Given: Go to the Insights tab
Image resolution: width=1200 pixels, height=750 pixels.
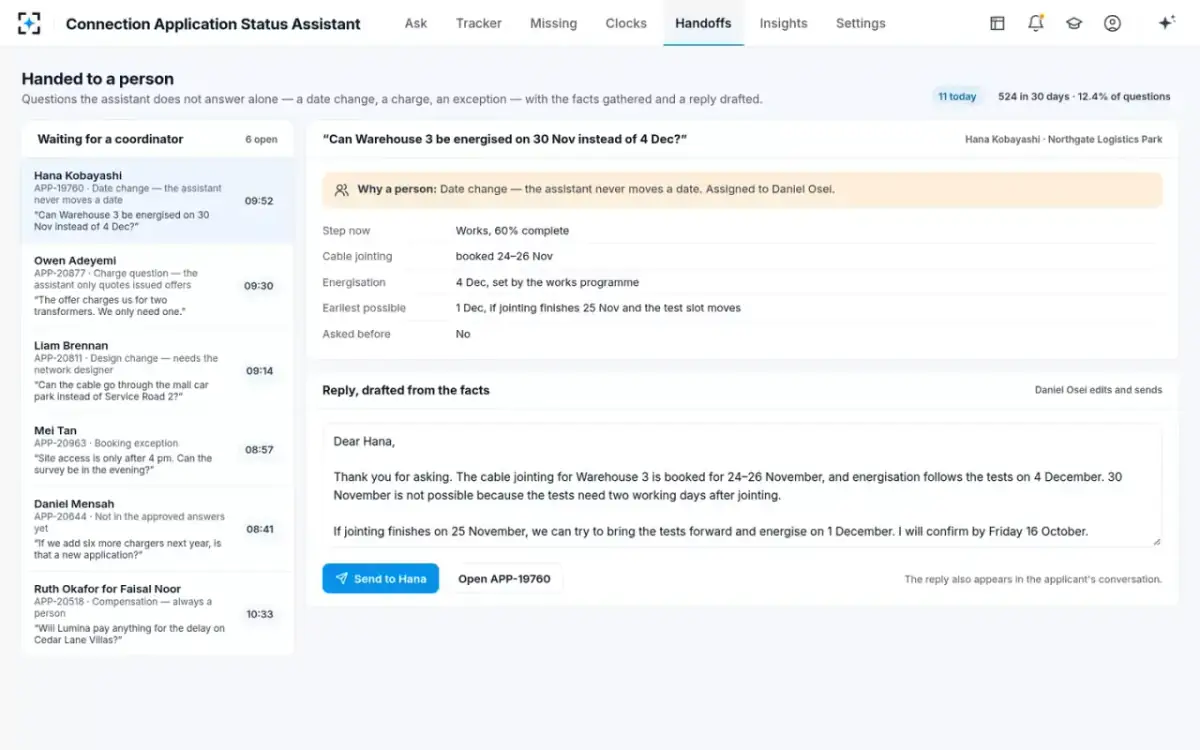Looking at the screenshot, I should pos(783,23).
